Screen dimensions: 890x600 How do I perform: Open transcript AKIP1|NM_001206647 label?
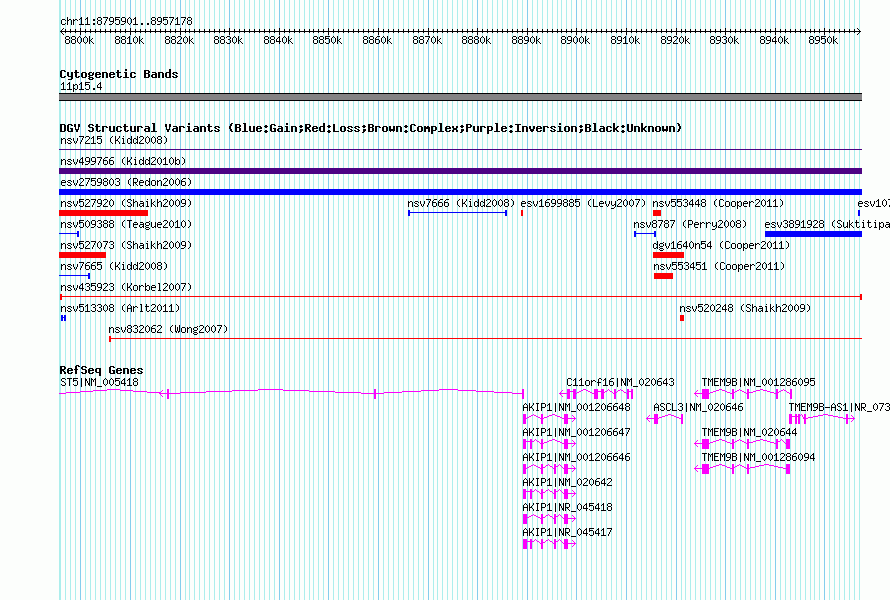(x=576, y=433)
